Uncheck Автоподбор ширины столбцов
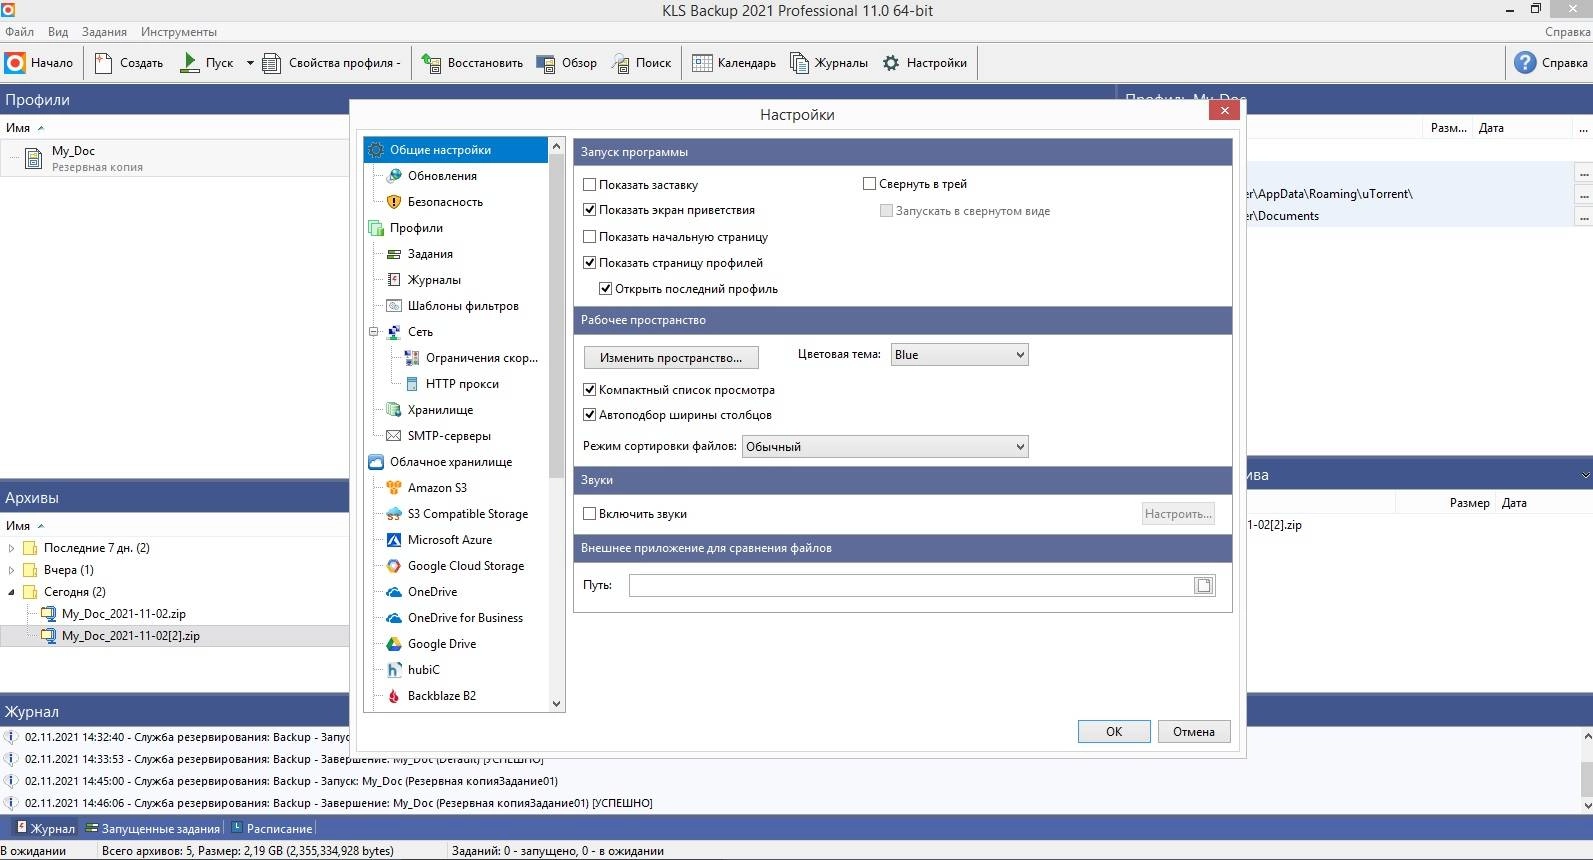 [x=590, y=415]
